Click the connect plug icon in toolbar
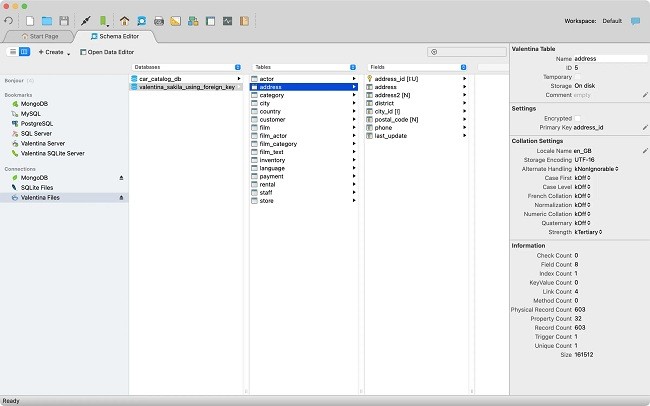This screenshot has height=406, width=650. (x=86, y=20)
